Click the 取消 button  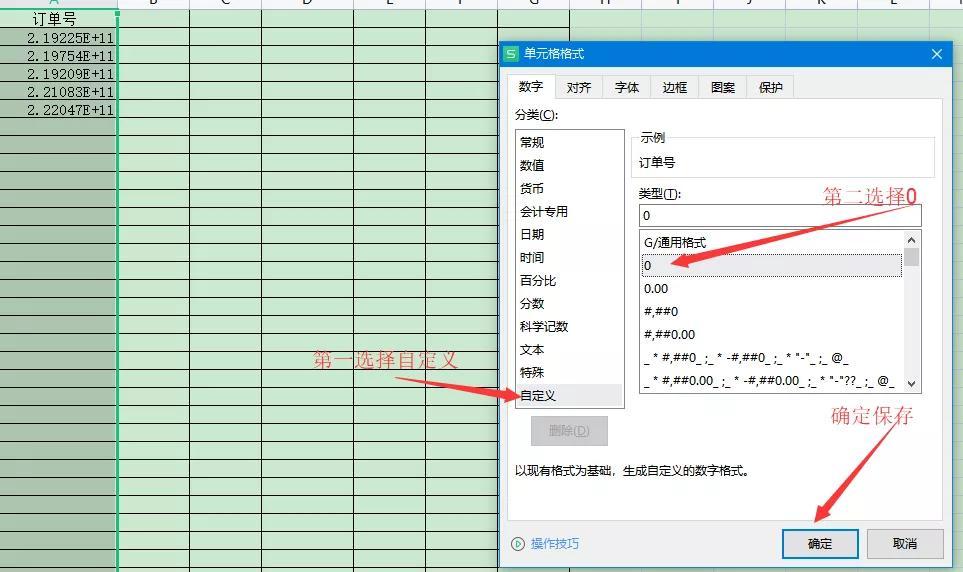pos(905,544)
